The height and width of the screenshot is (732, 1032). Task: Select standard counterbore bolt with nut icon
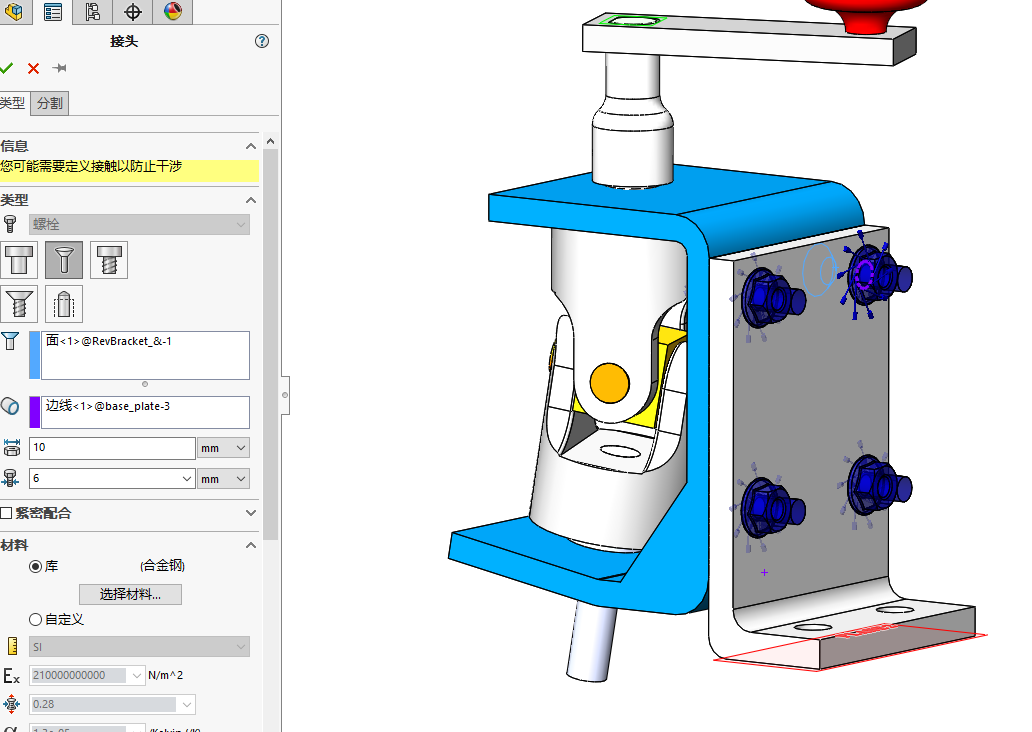pos(19,259)
